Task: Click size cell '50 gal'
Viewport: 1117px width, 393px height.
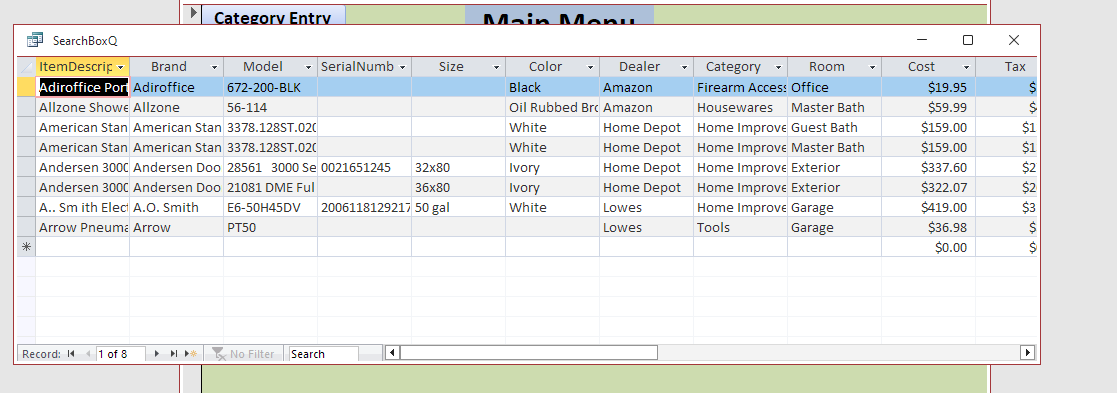Action: pyautogui.click(x=458, y=207)
